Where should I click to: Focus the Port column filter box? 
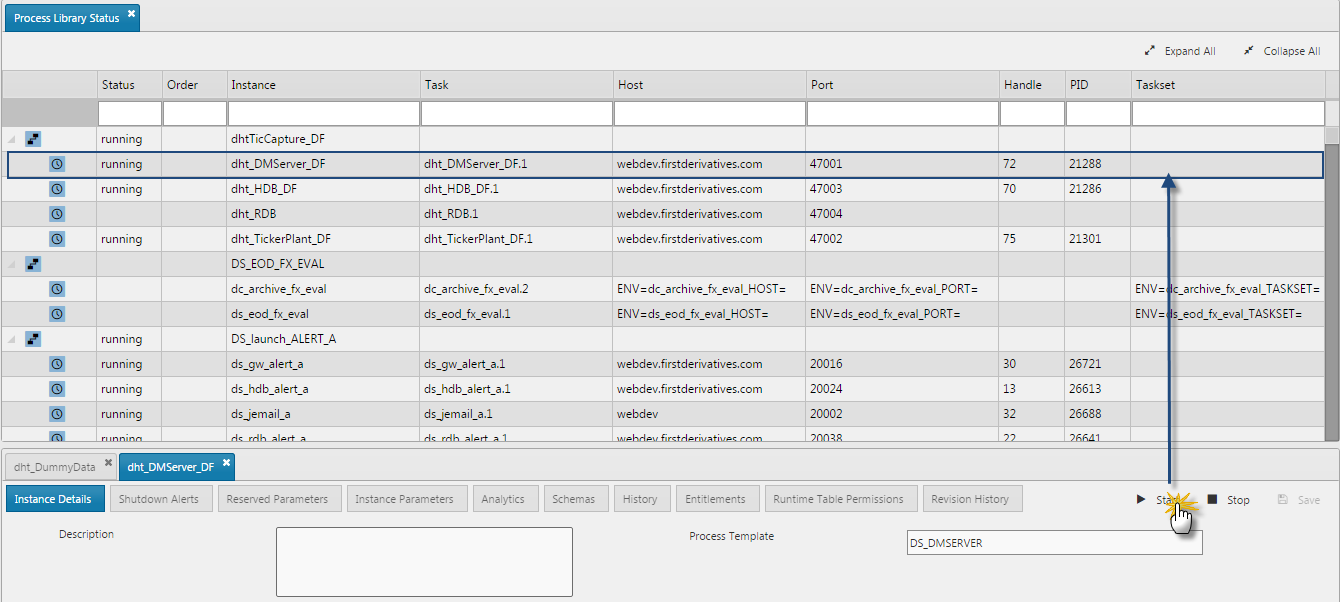click(x=902, y=113)
